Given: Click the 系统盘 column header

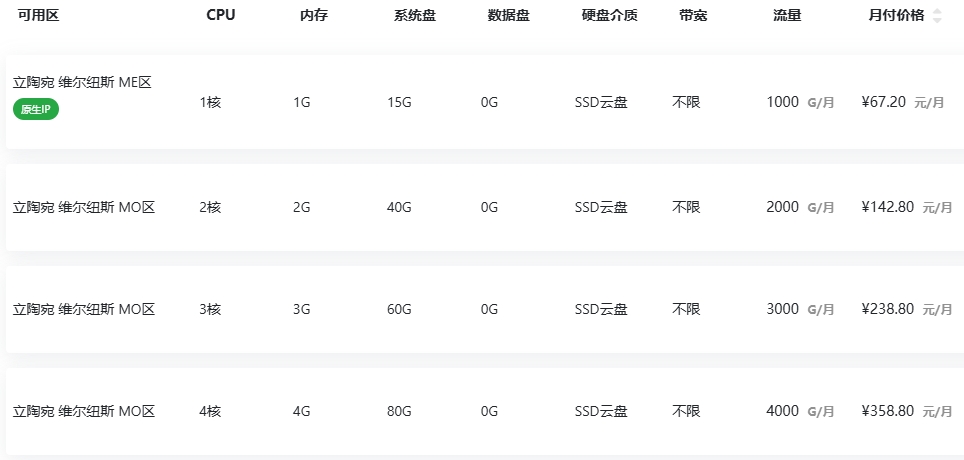Looking at the screenshot, I should point(415,16).
